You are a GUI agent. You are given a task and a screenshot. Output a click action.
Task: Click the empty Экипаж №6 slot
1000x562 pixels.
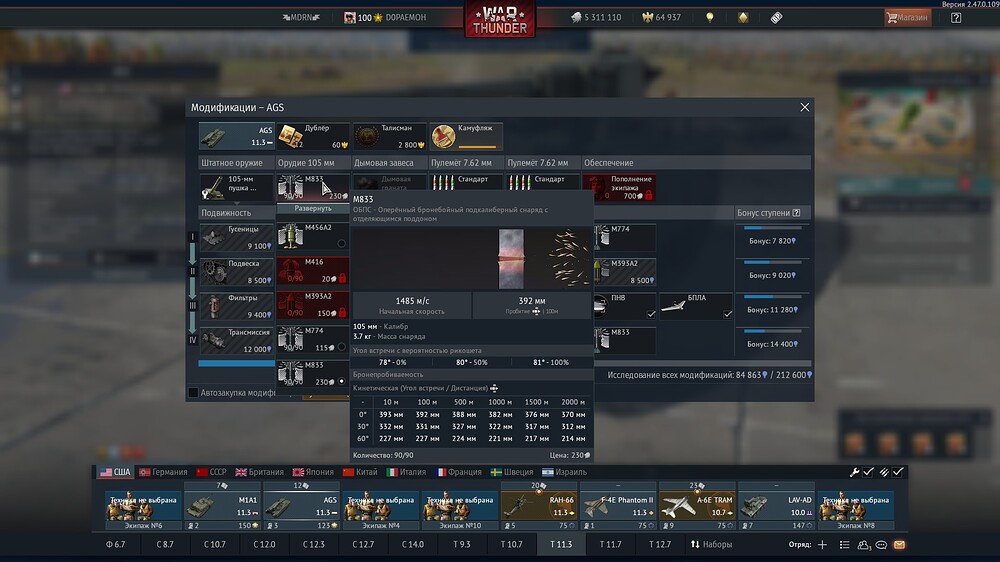[143, 510]
